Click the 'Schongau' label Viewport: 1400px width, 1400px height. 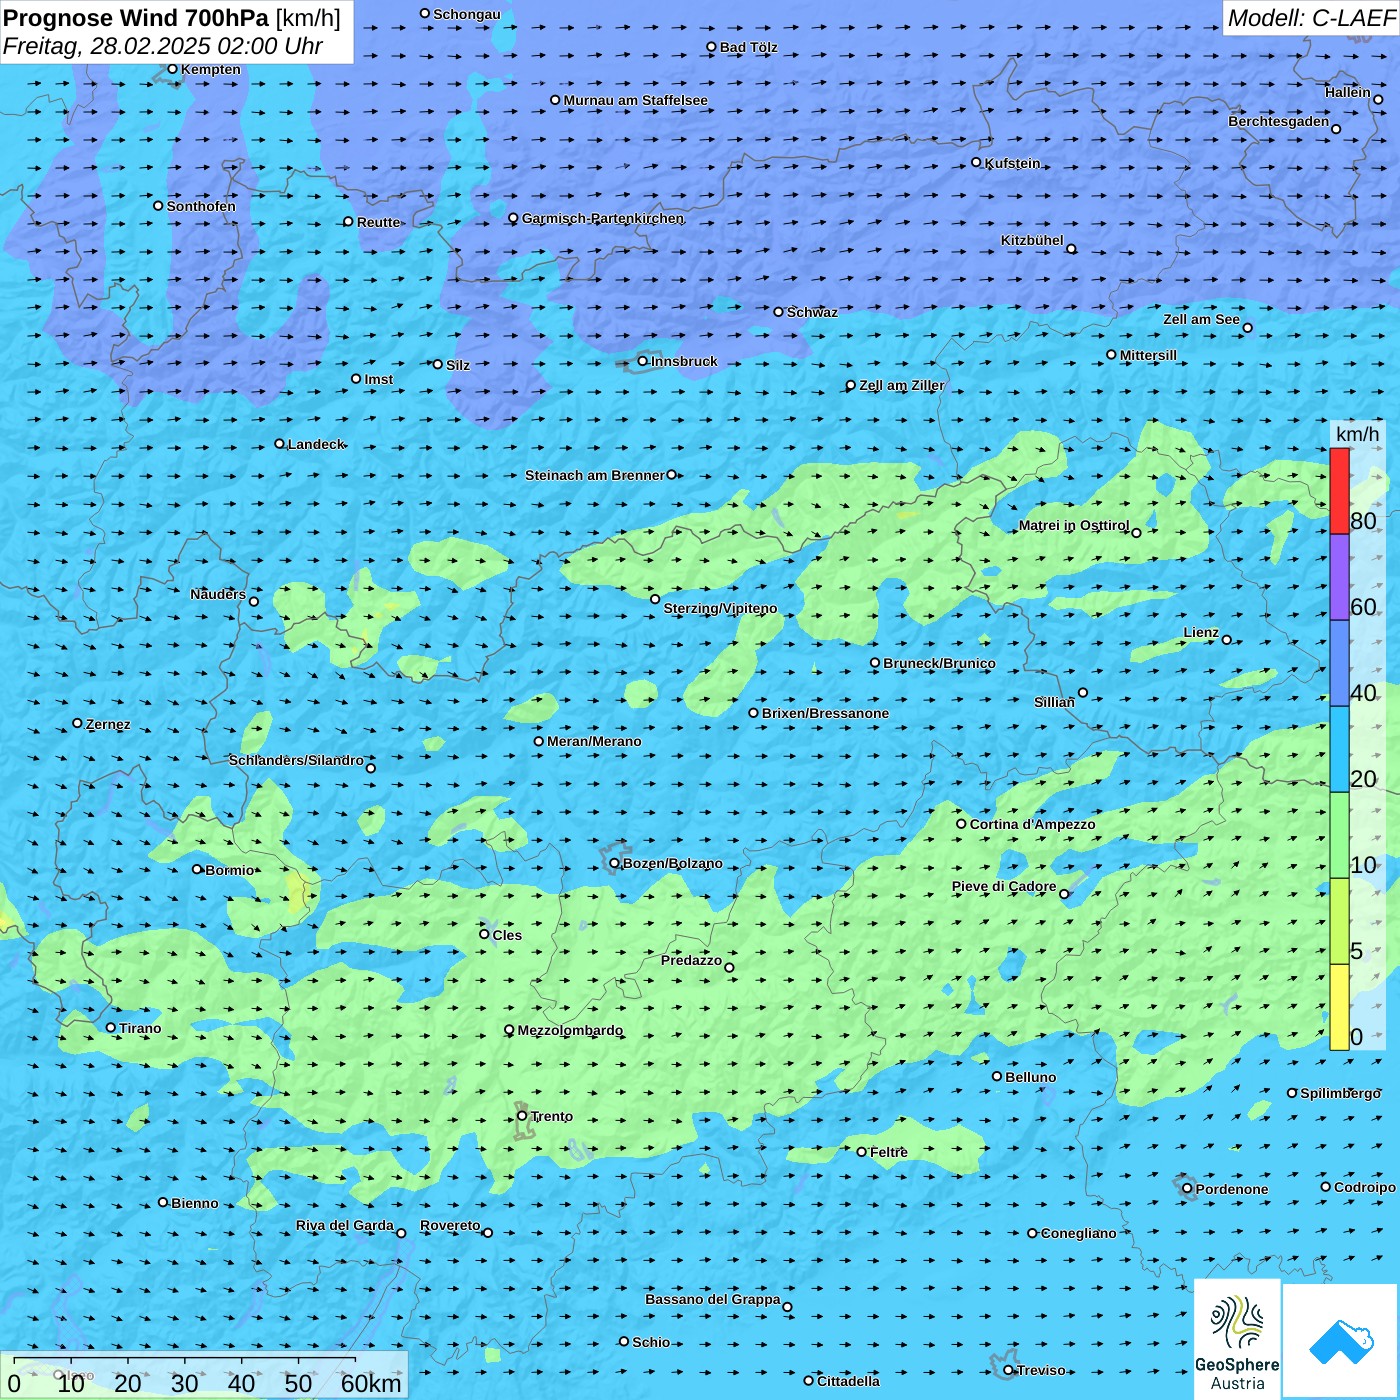coord(467,14)
